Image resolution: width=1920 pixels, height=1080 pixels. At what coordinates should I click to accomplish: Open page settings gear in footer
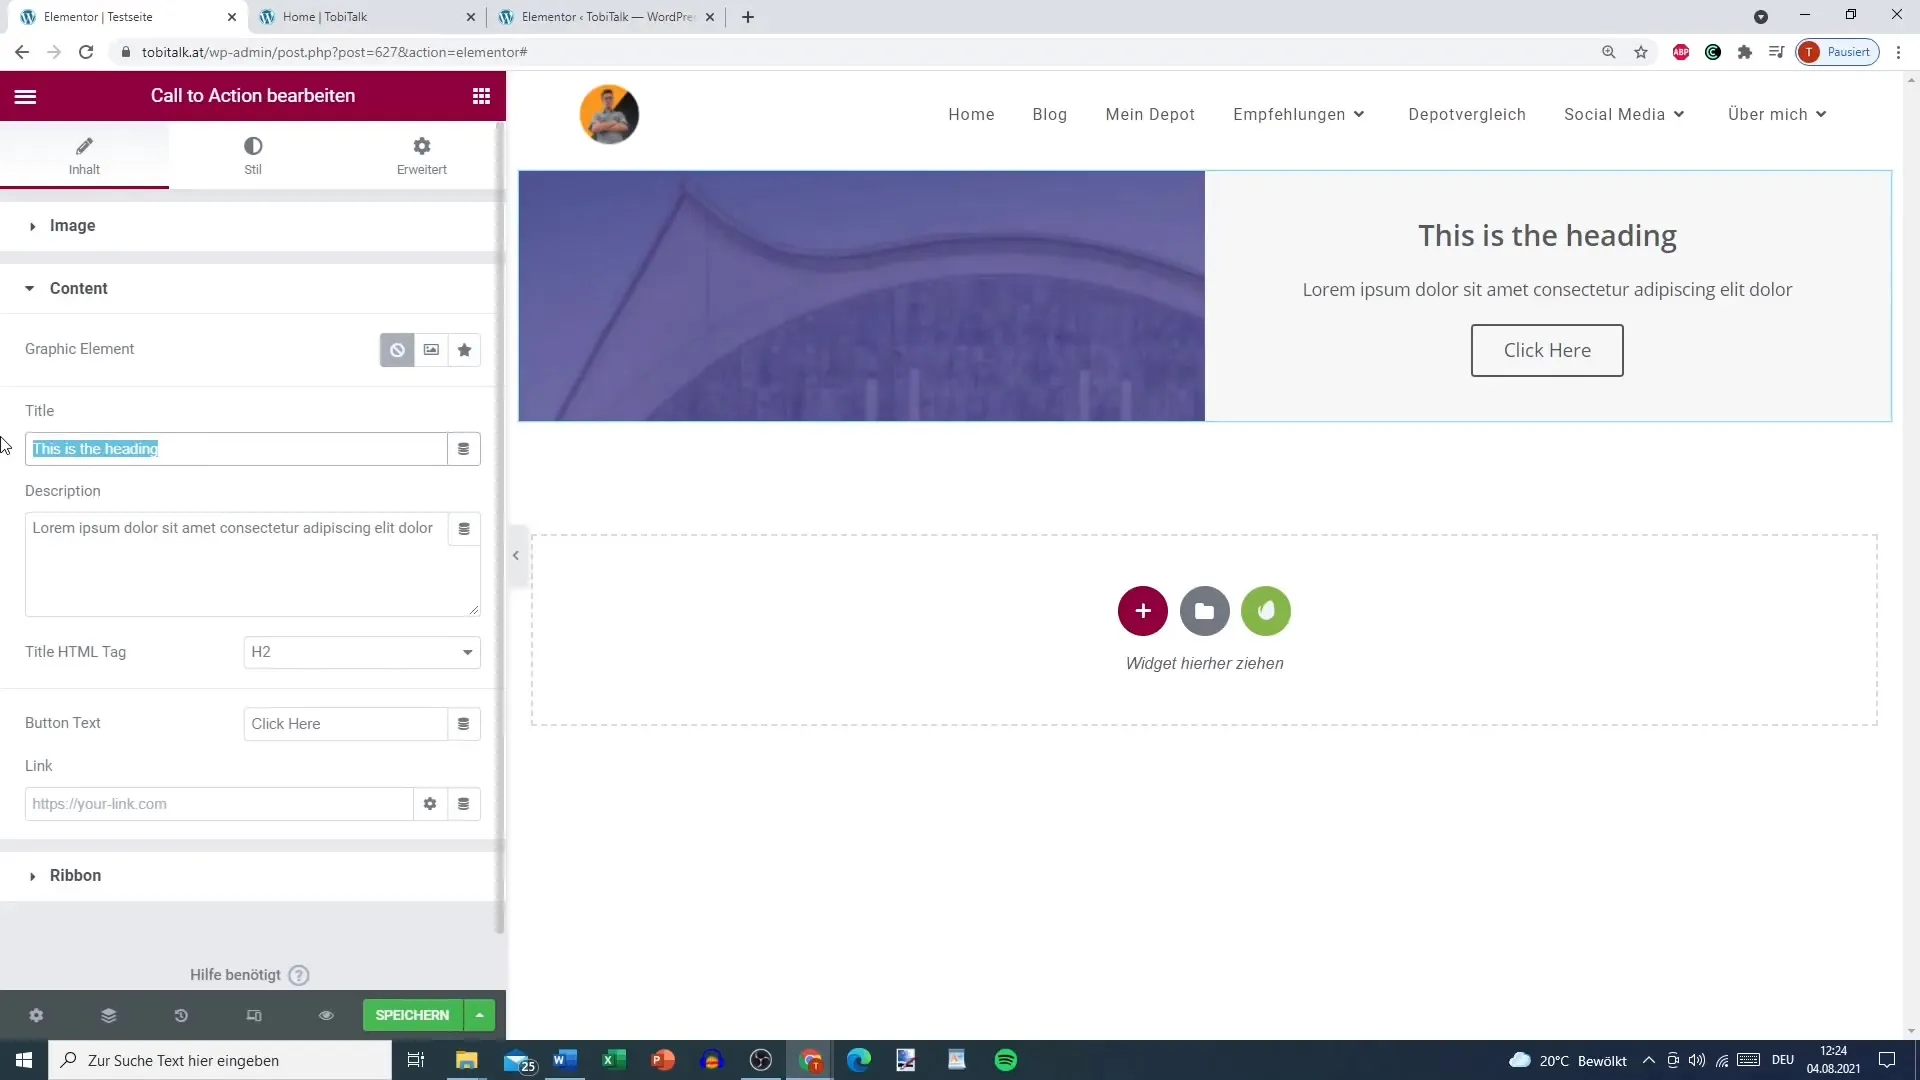[x=36, y=1015]
